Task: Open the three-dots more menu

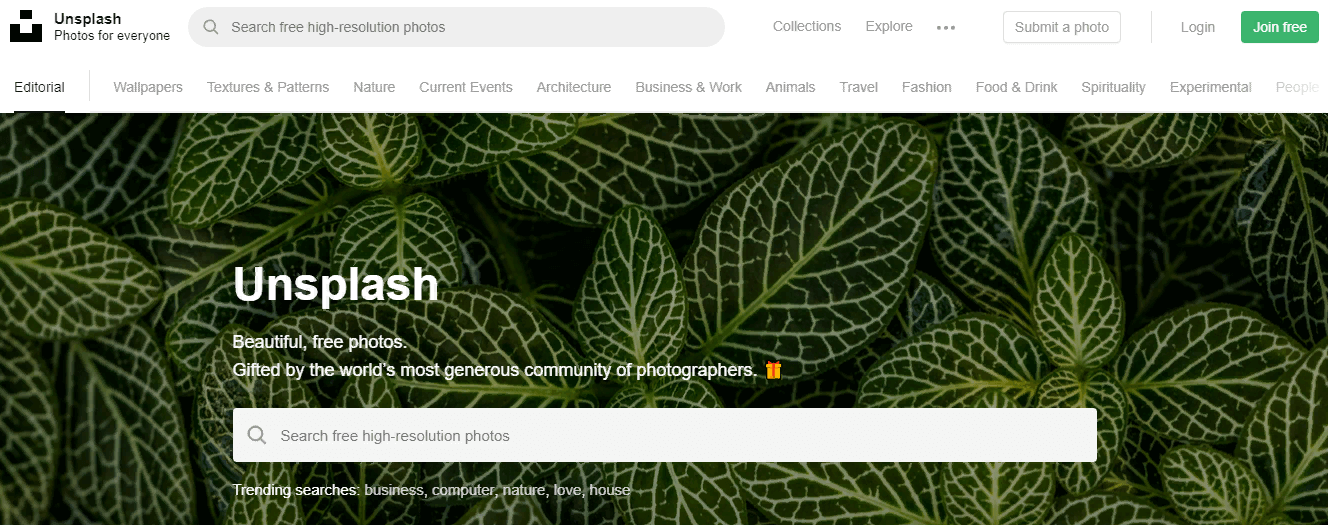Action: tap(946, 28)
